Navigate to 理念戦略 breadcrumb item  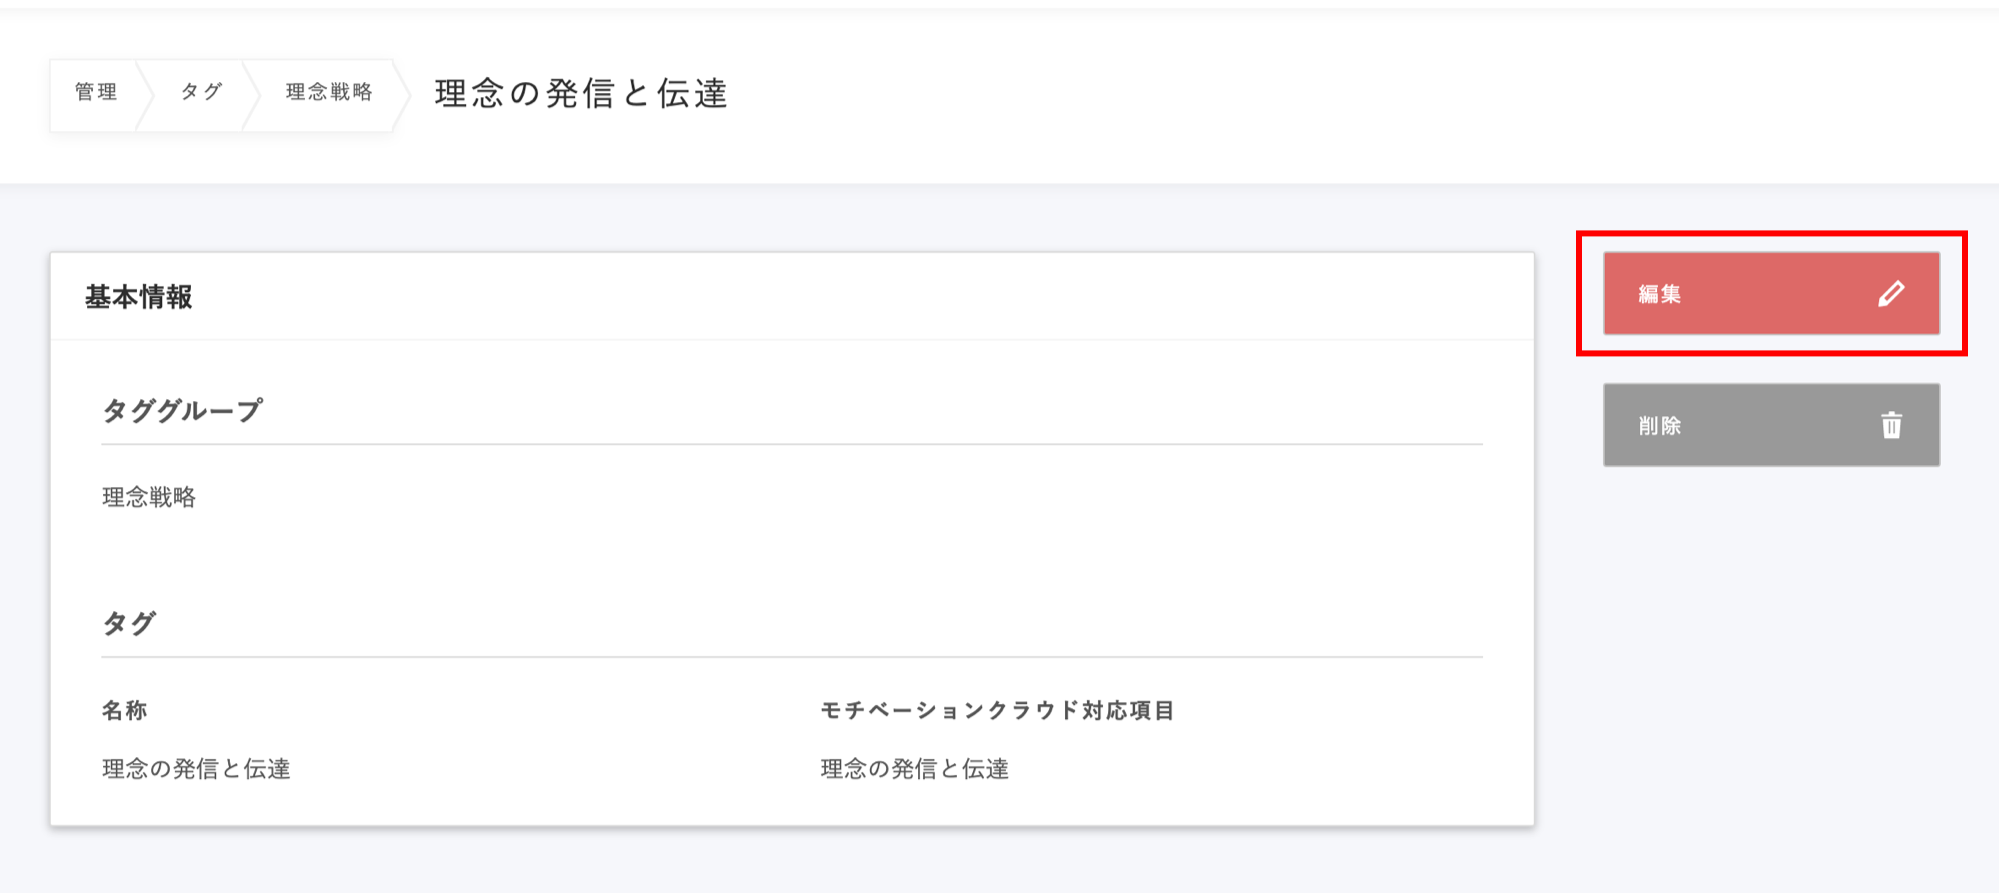[x=329, y=92]
